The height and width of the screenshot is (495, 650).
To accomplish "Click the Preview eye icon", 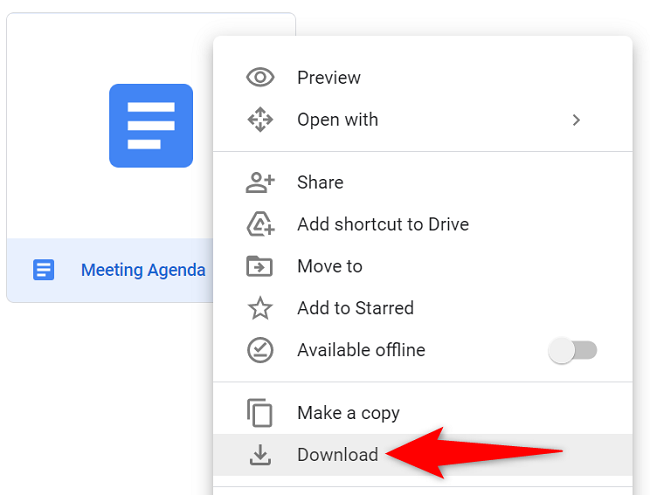I will (260, 77).
